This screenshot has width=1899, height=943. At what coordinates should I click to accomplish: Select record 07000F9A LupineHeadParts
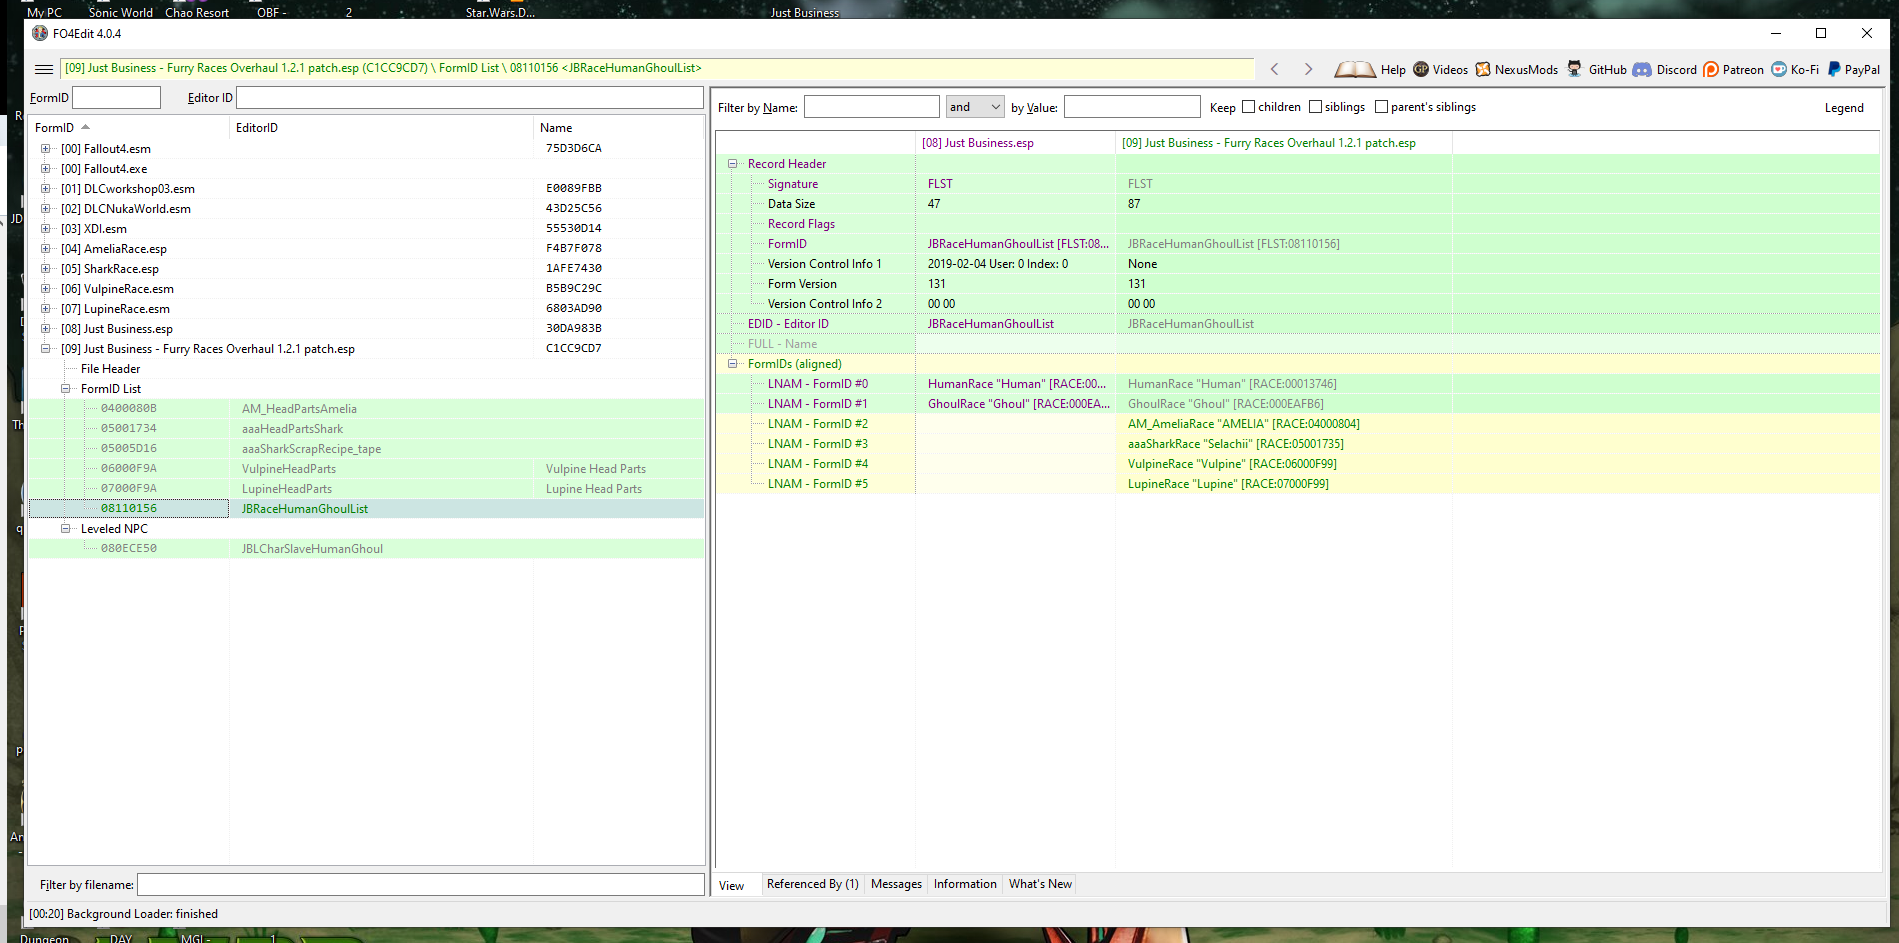tap(366, 488)
